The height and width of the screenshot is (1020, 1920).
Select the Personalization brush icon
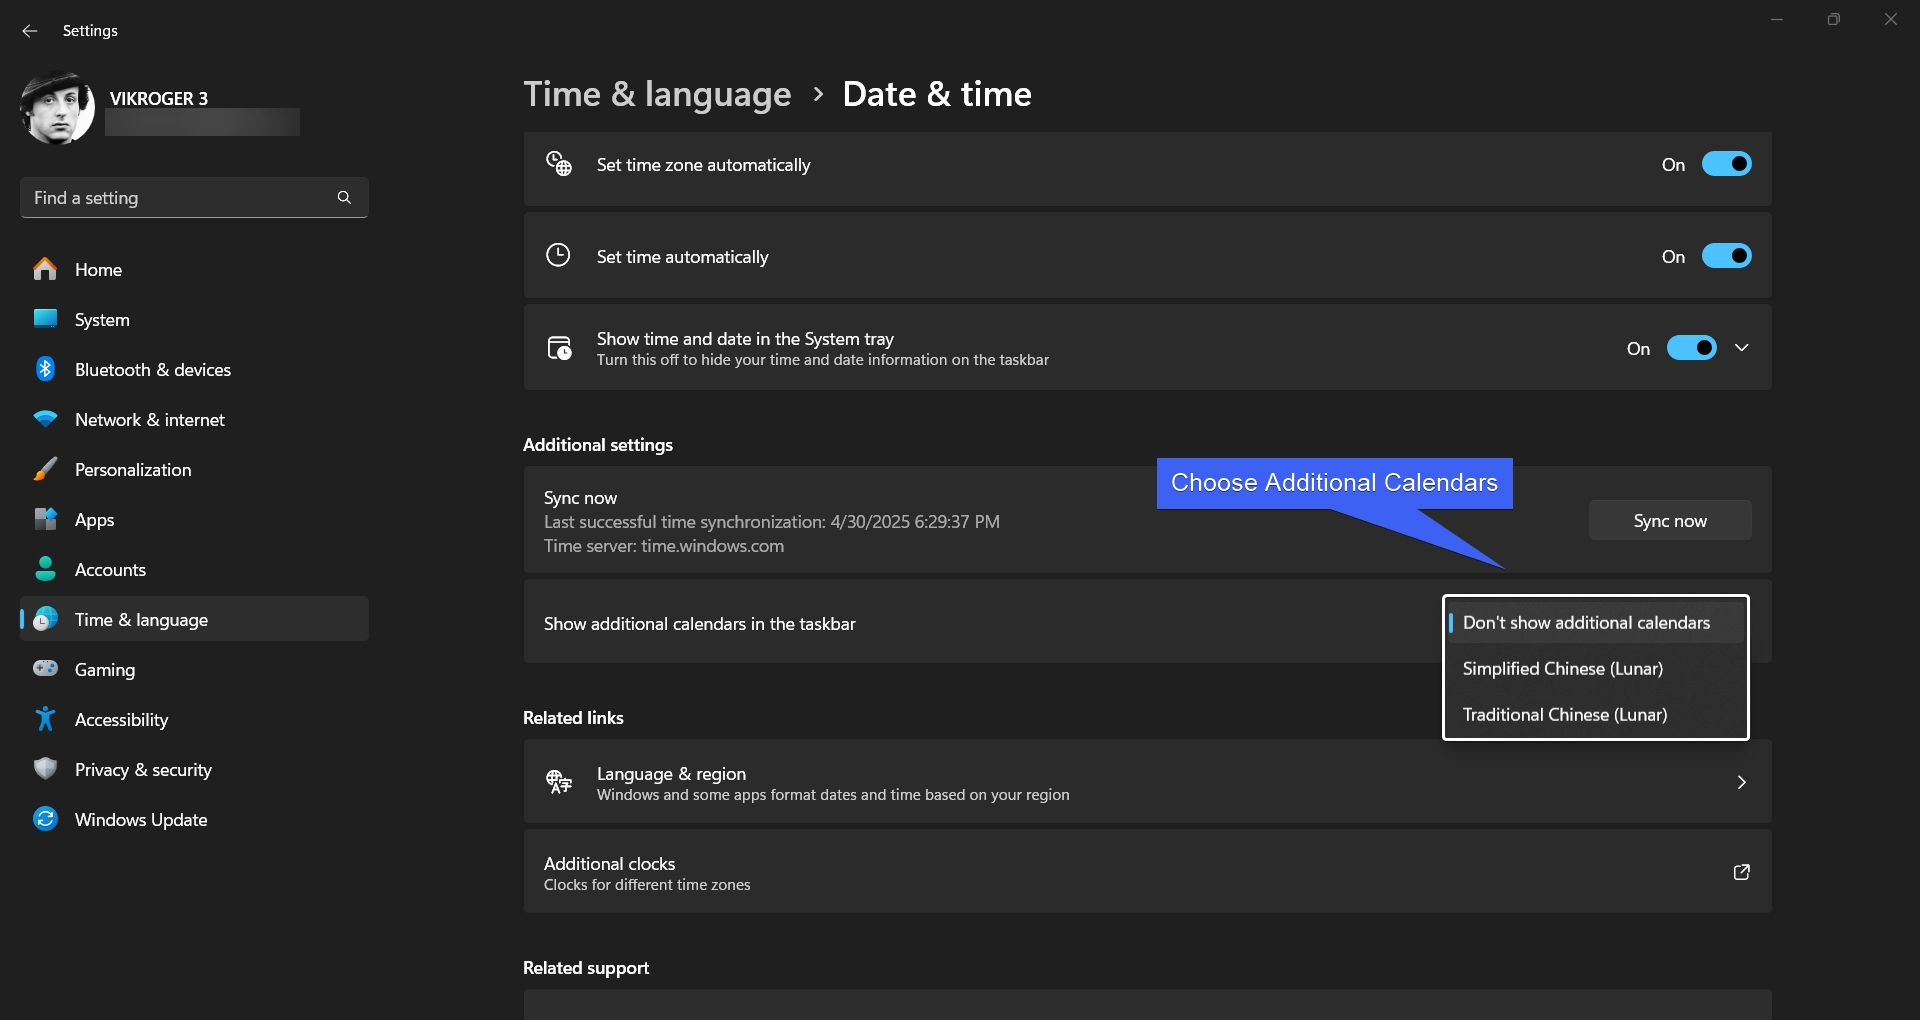45,469
